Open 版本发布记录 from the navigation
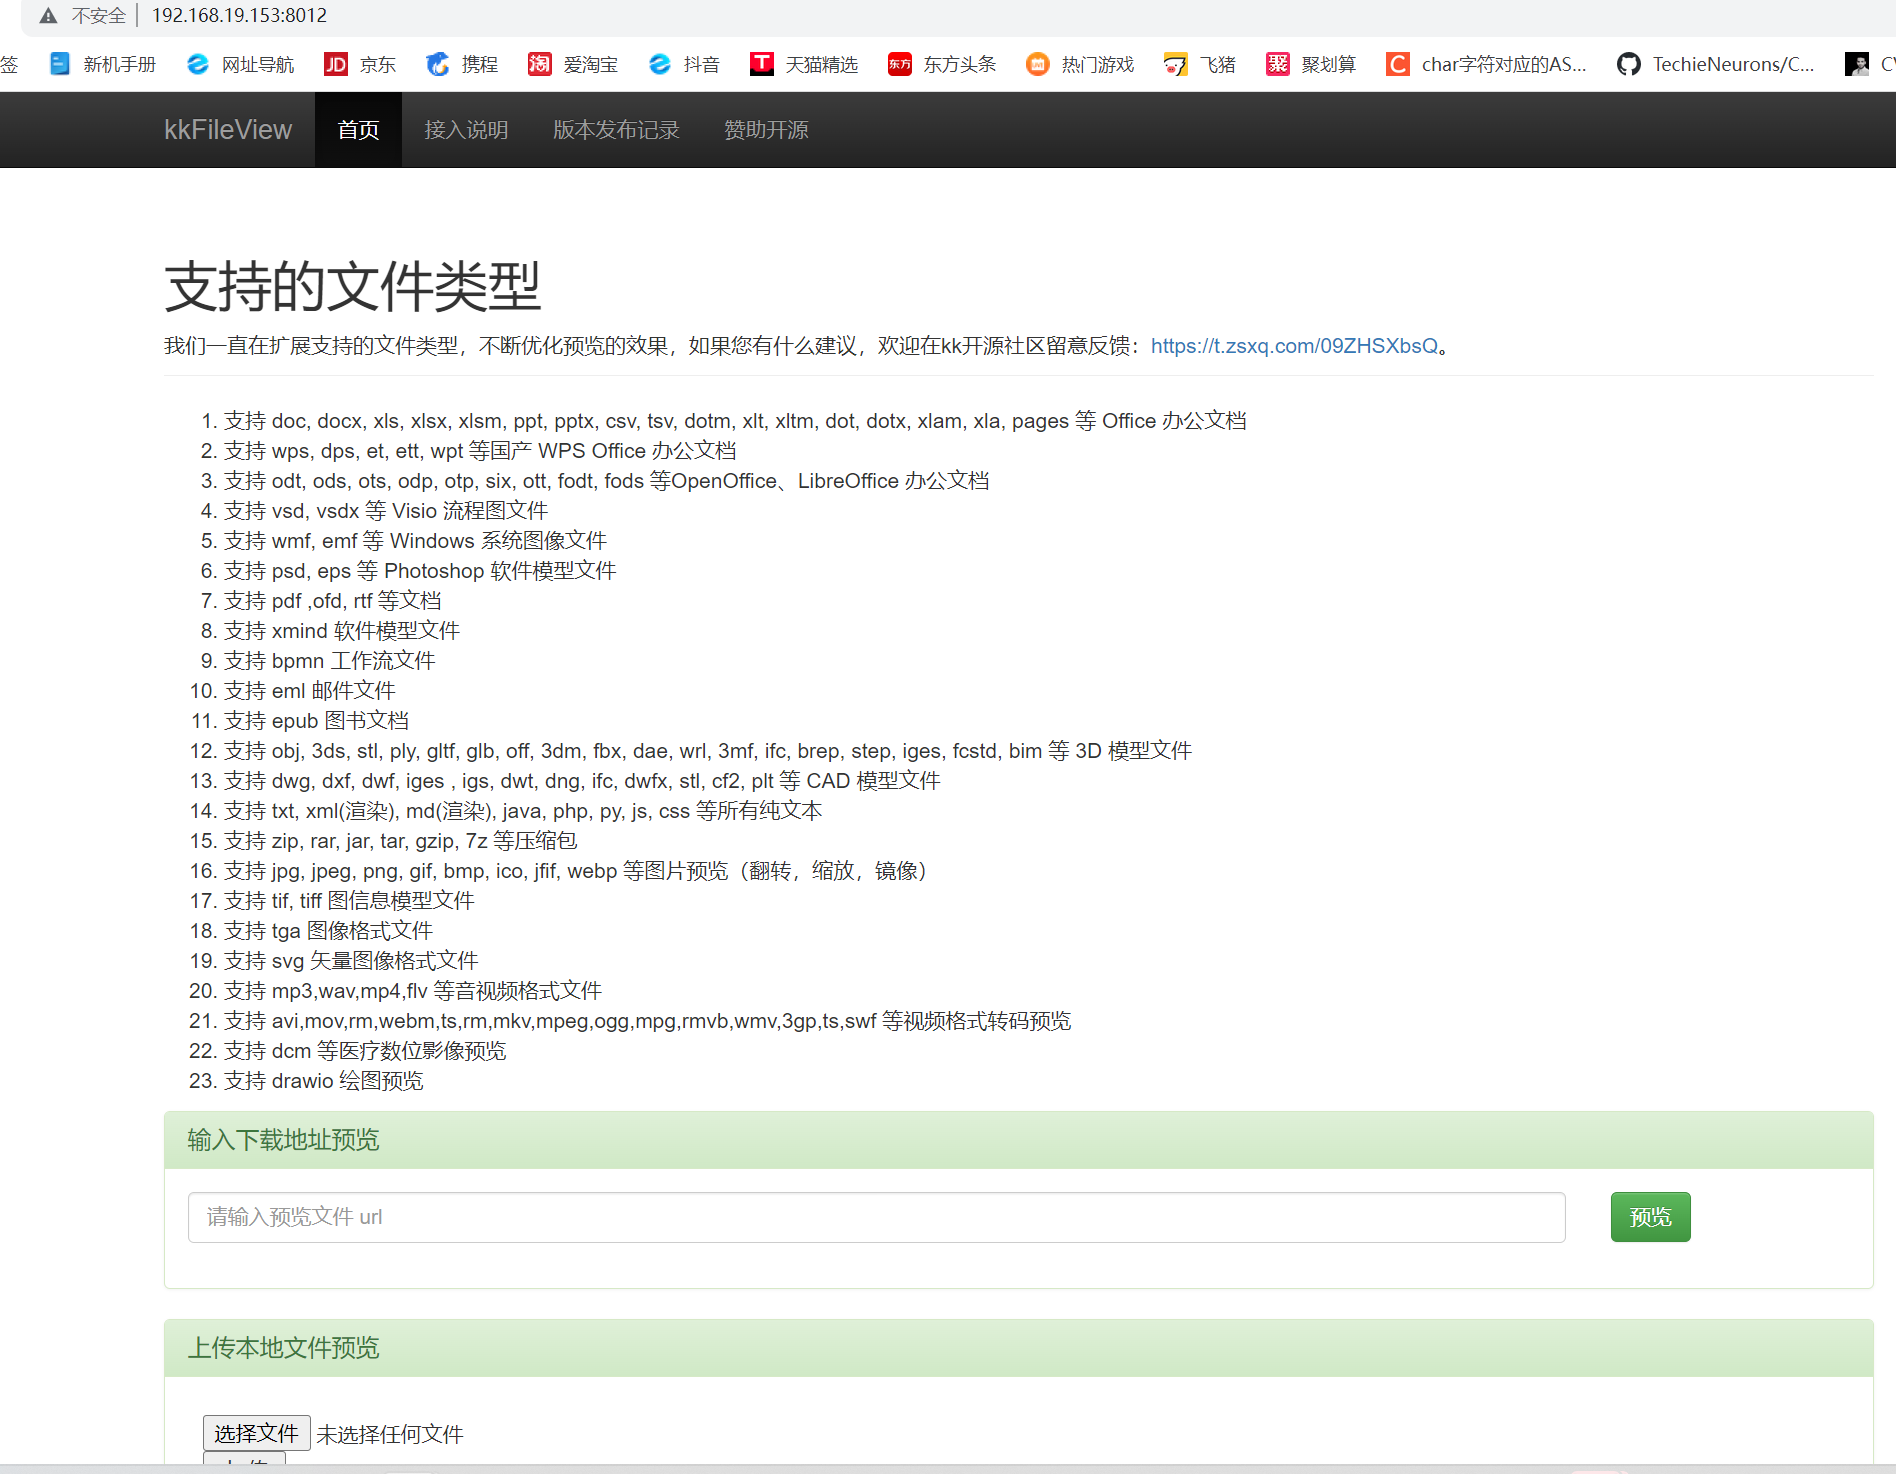Viewport: 1896px width, 1474px height. tap(615, 129)
